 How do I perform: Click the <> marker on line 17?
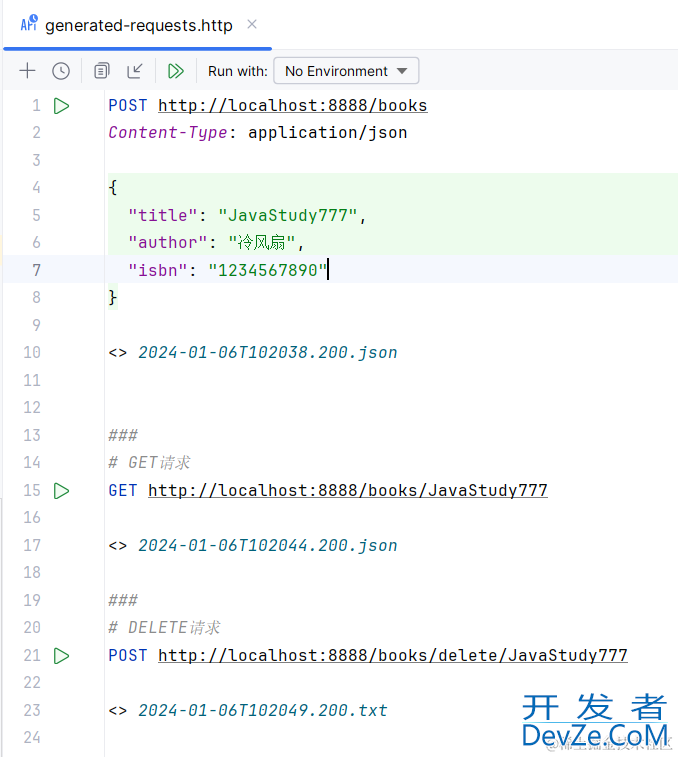coord(118,546)
